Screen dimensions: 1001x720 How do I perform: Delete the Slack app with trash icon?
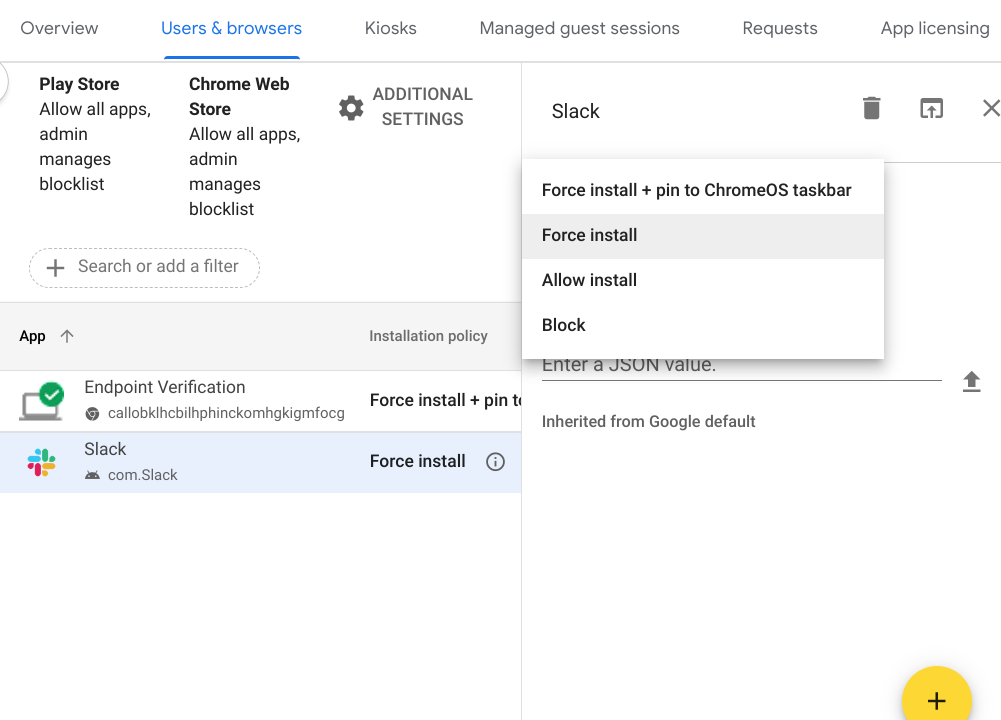tap(871, 109)
